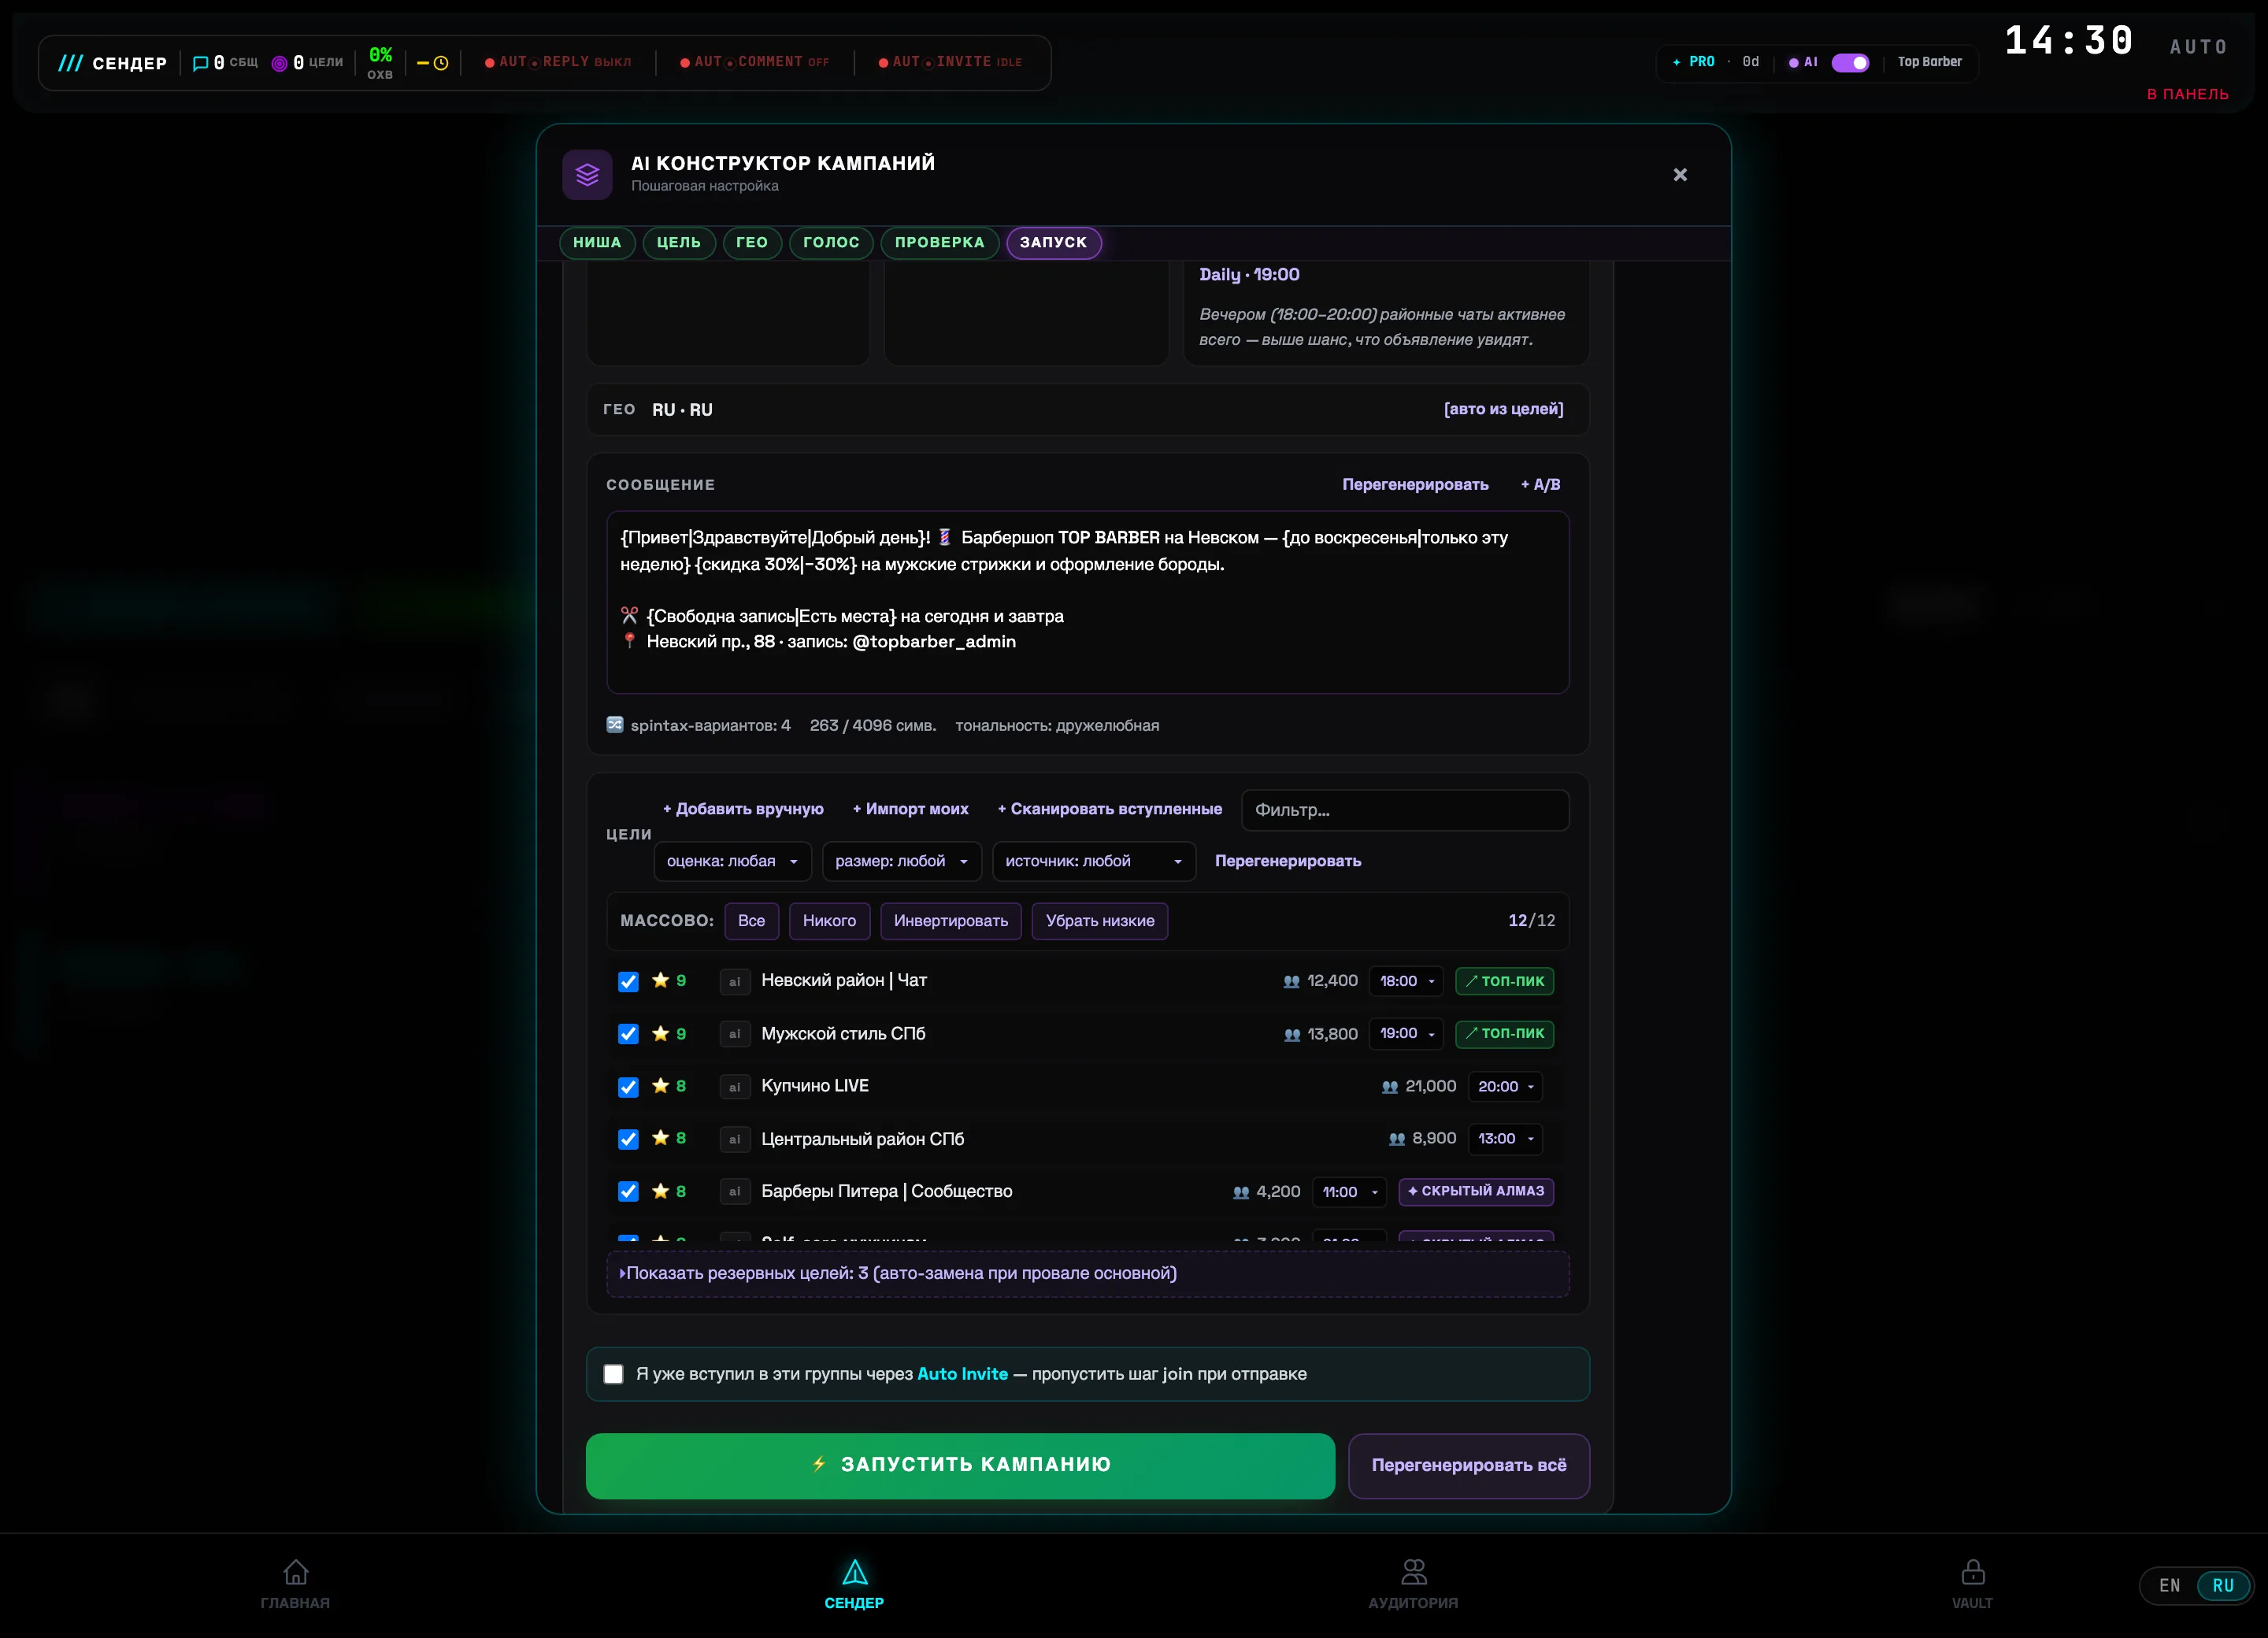The height and width of the screenshot is (1638, 2268).
Task: Click the СКРЫТЫЙ АЛМАЗ badge on Барберы Питера row
Action: pos(1476,1191)
